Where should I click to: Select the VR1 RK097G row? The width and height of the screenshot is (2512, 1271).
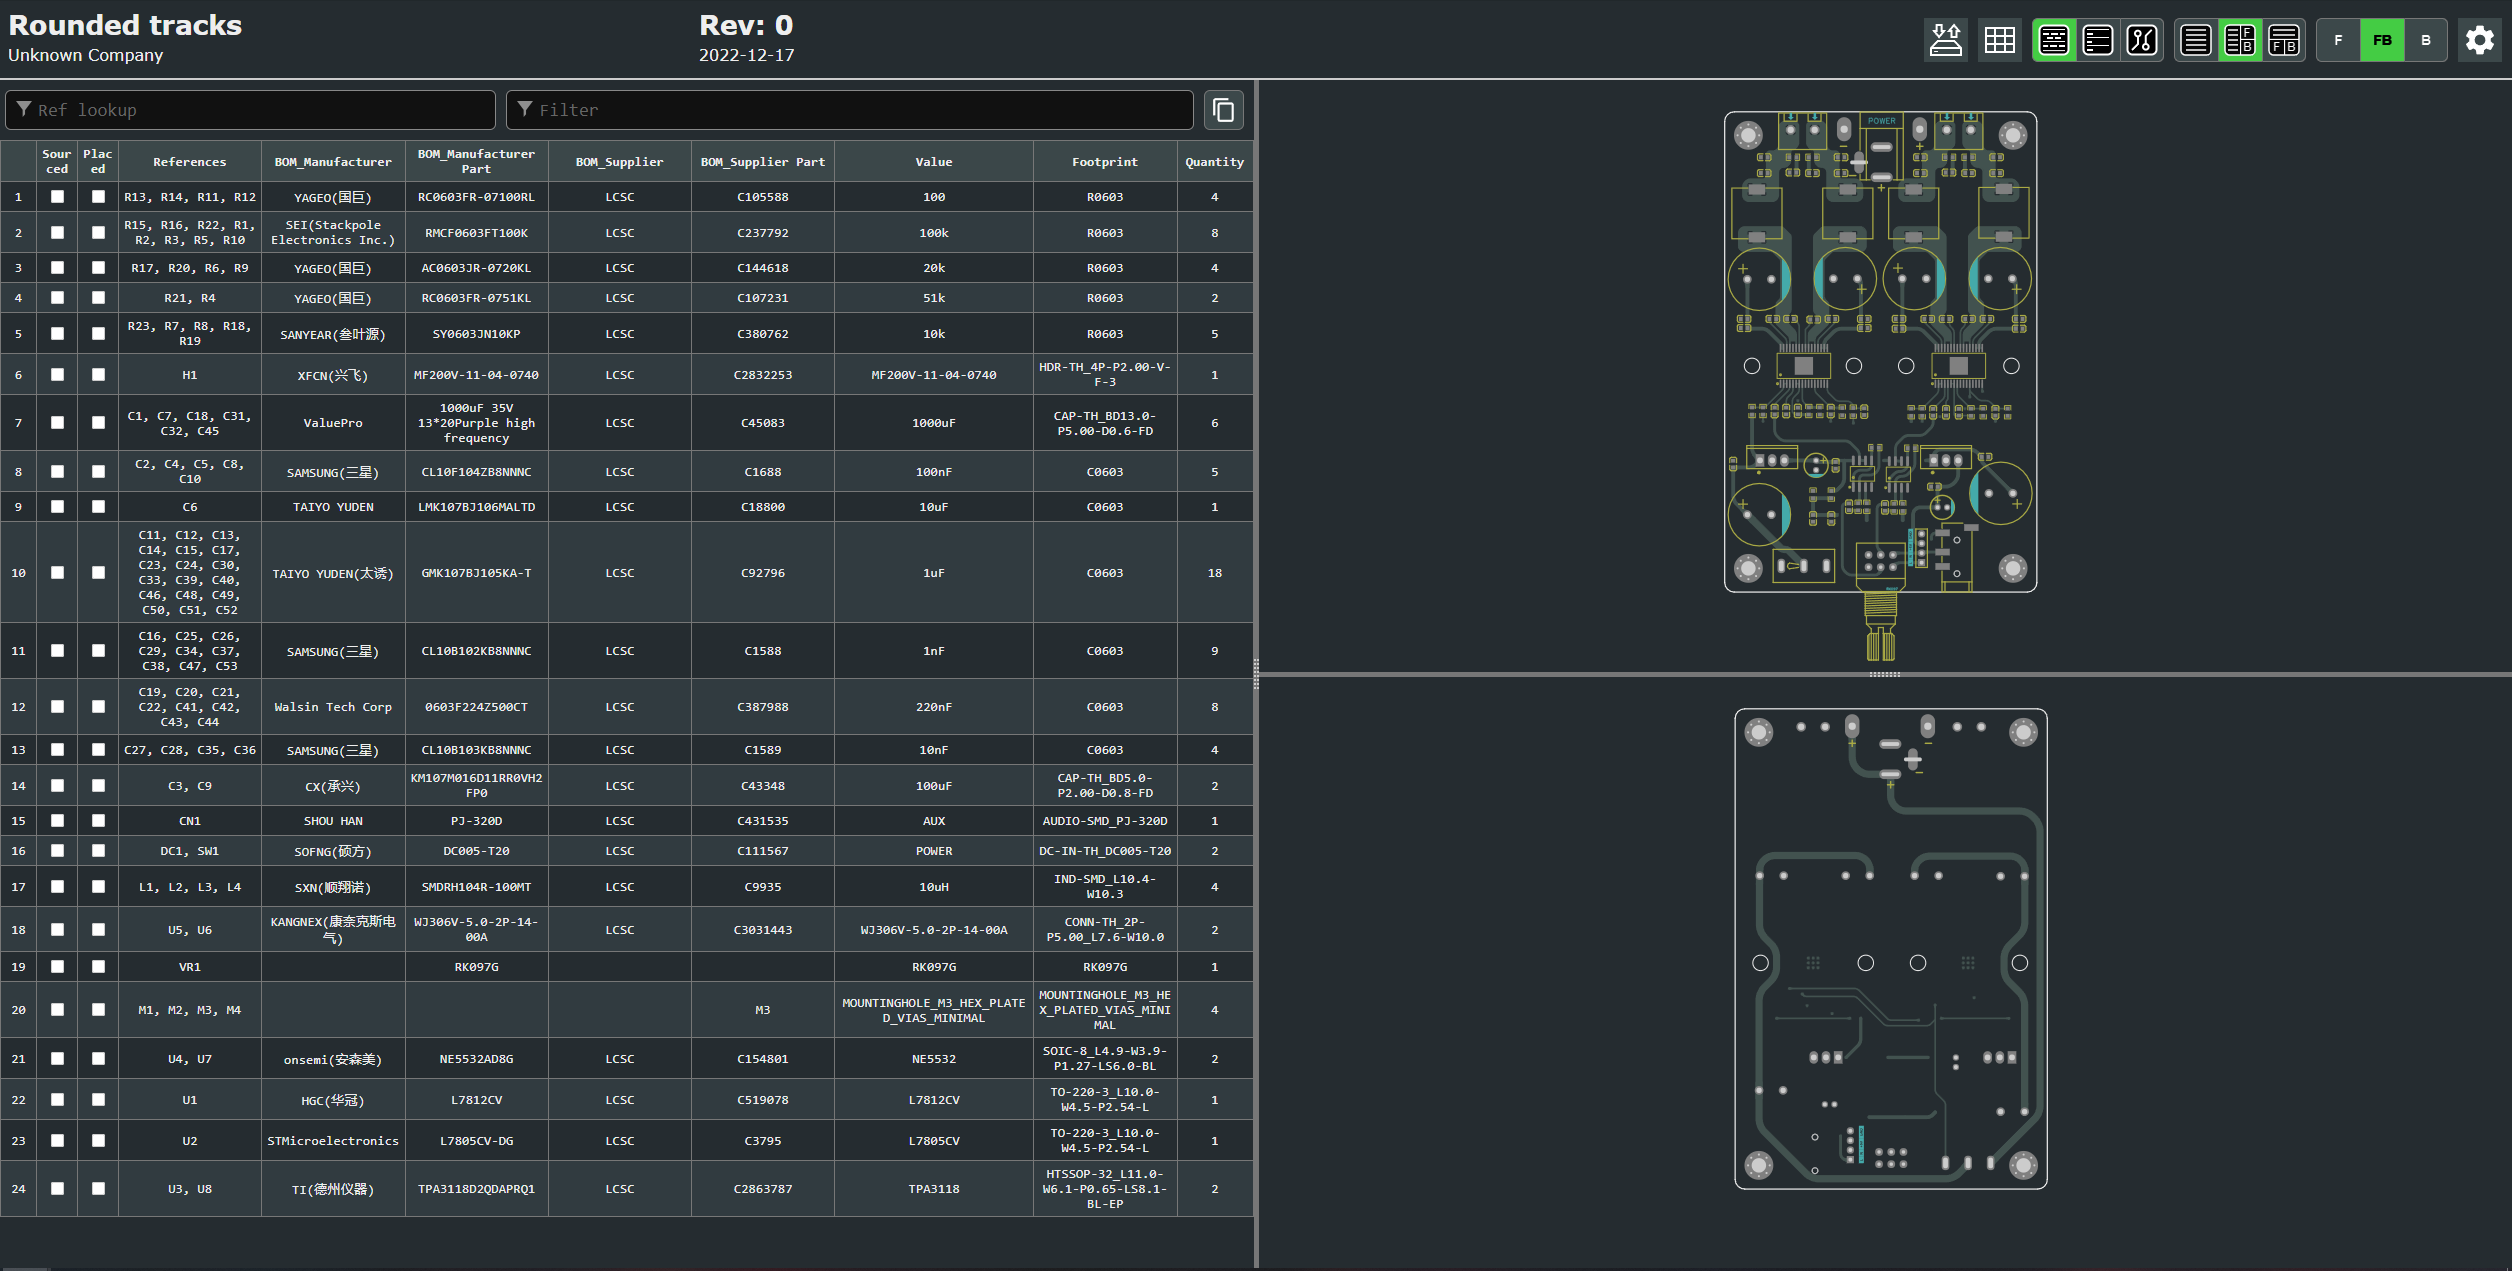click(x=476, y=967)
